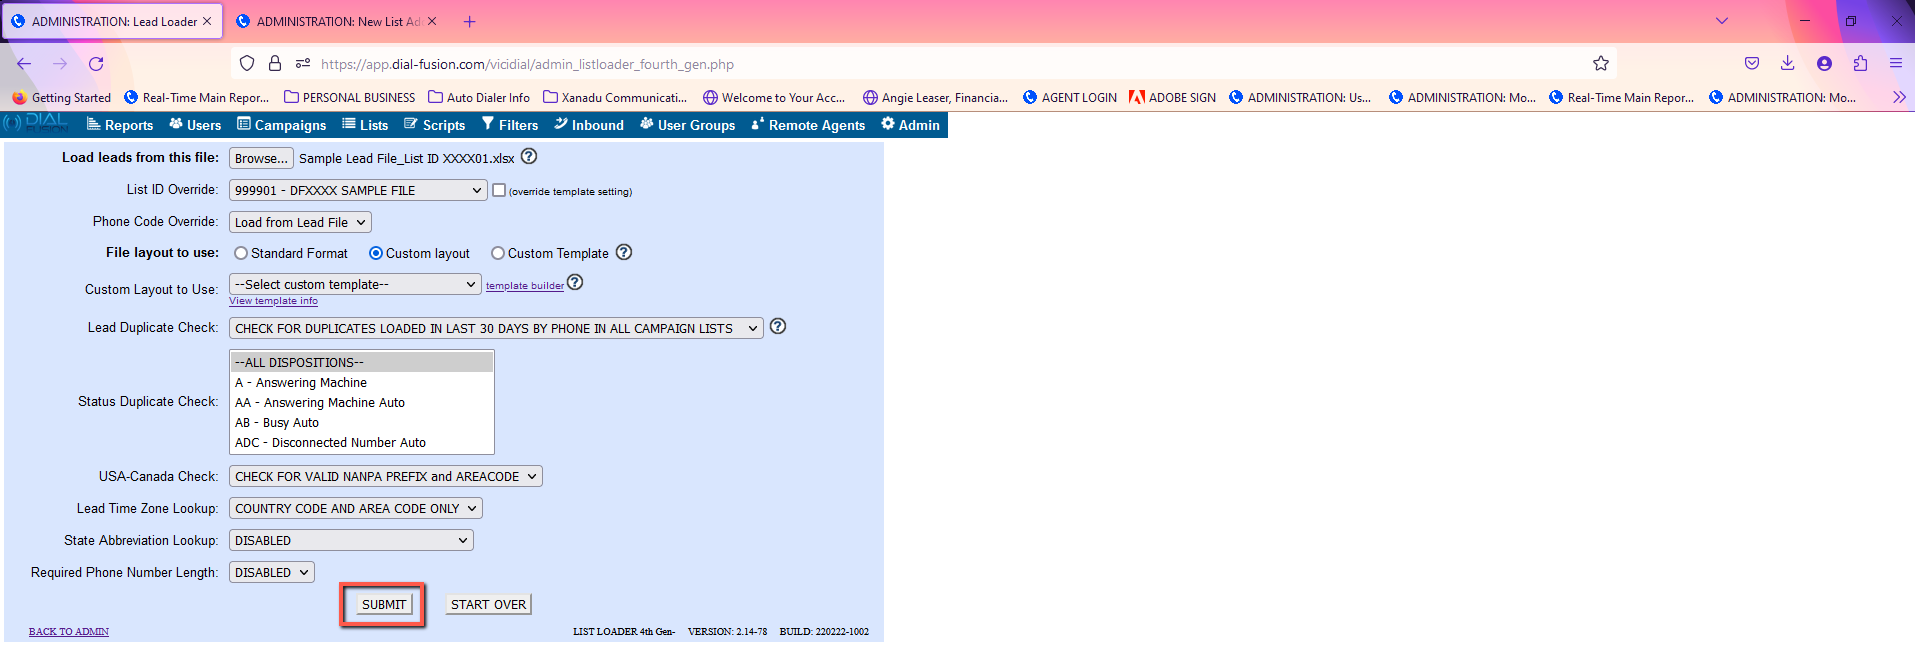Screen dimensions: 1915x647
Task: Select AB - Busy Auto status
Action: [362, 422]
